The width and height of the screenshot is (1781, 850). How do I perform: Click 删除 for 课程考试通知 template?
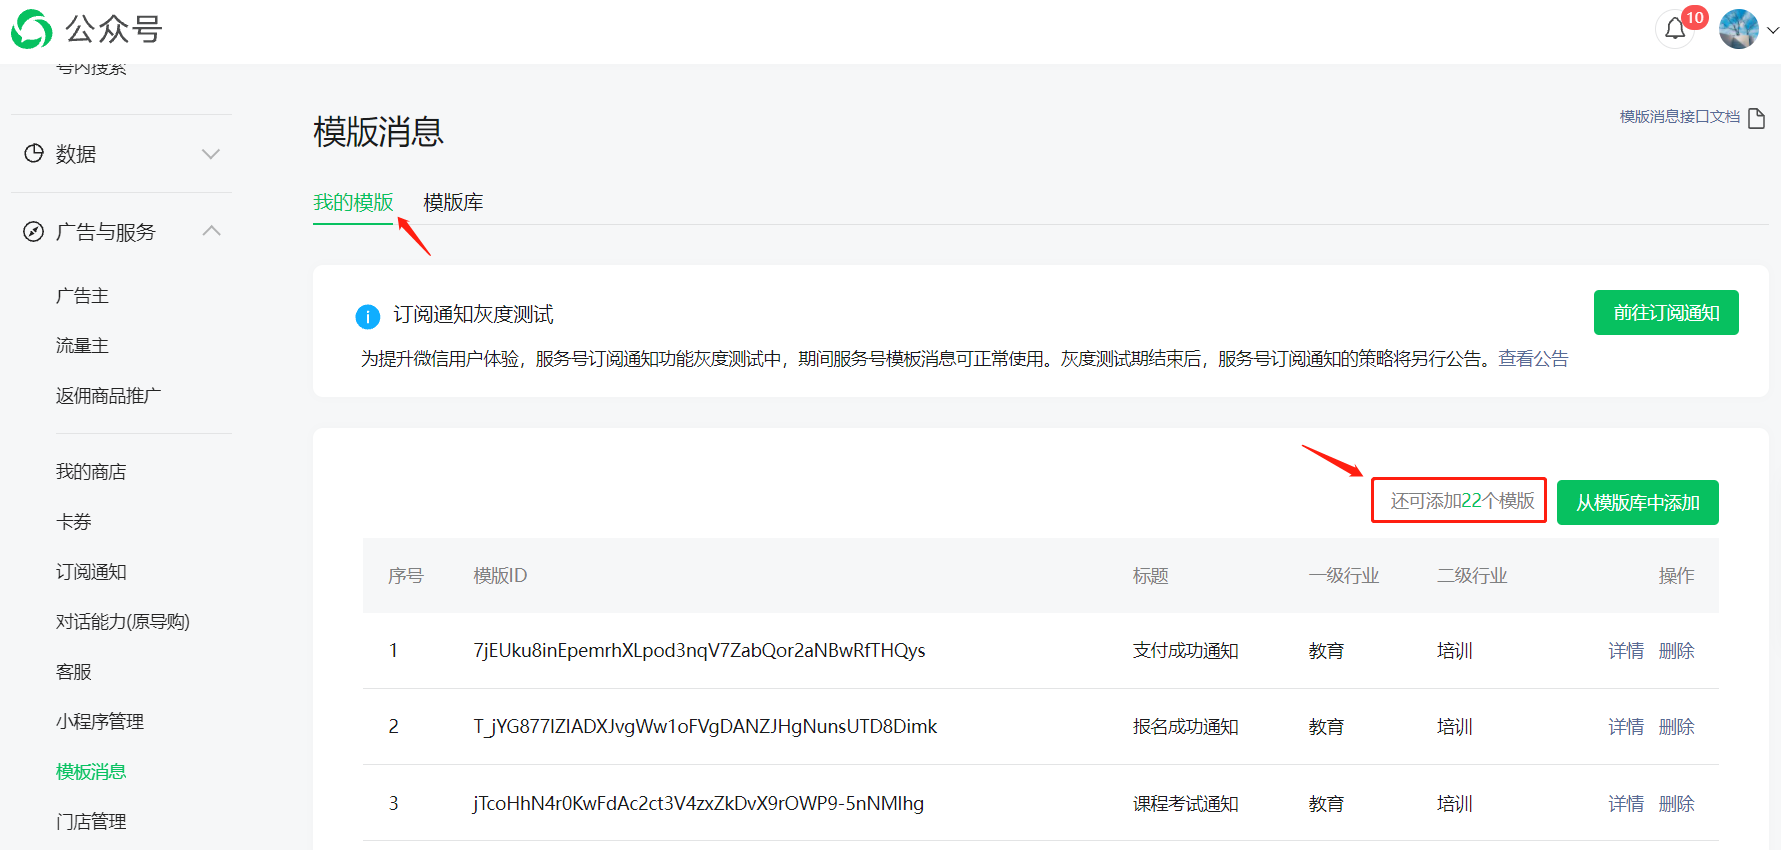point(1677,804)
